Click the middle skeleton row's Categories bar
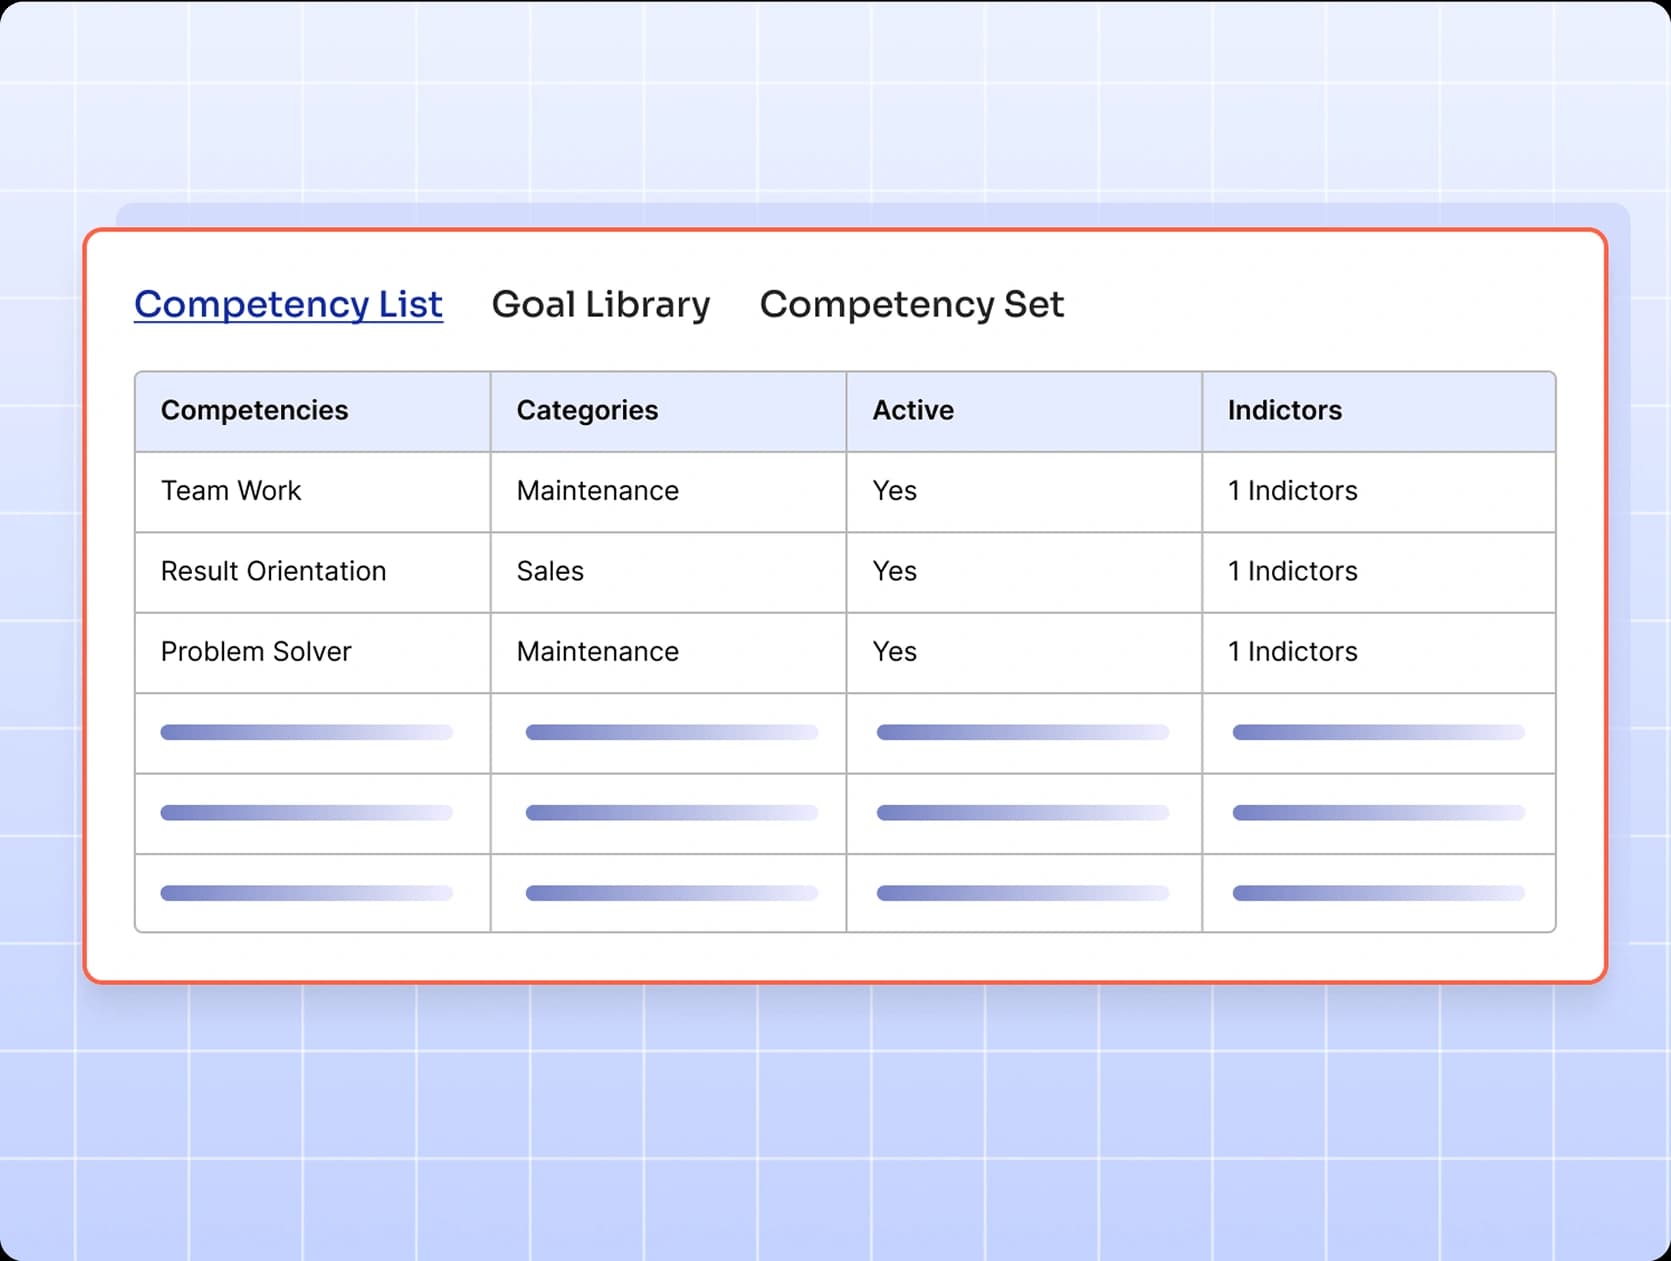Screen dimensions: 1671x1261 coord(672,812)
